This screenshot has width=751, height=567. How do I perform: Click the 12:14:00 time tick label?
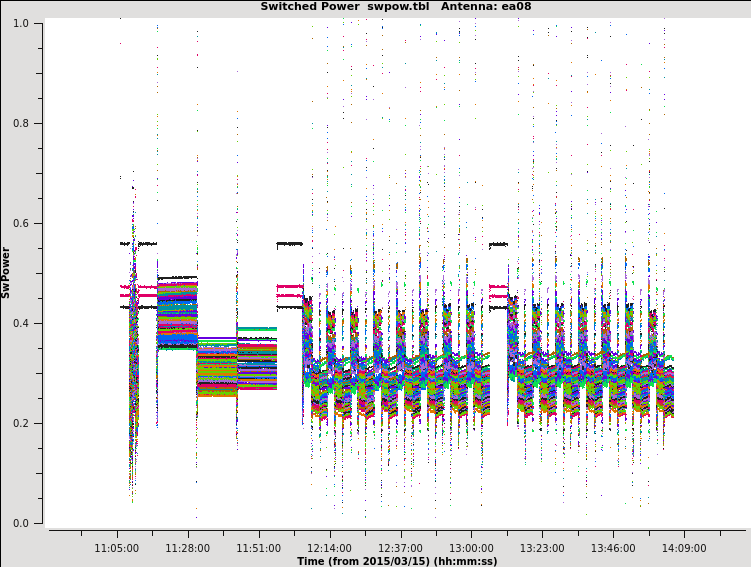[329, 548]
